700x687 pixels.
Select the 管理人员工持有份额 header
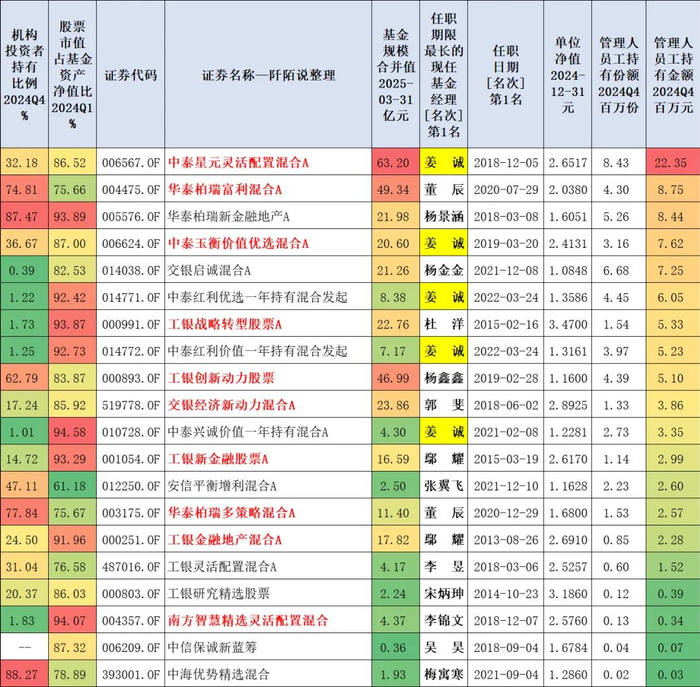click(x=619, y=75)
